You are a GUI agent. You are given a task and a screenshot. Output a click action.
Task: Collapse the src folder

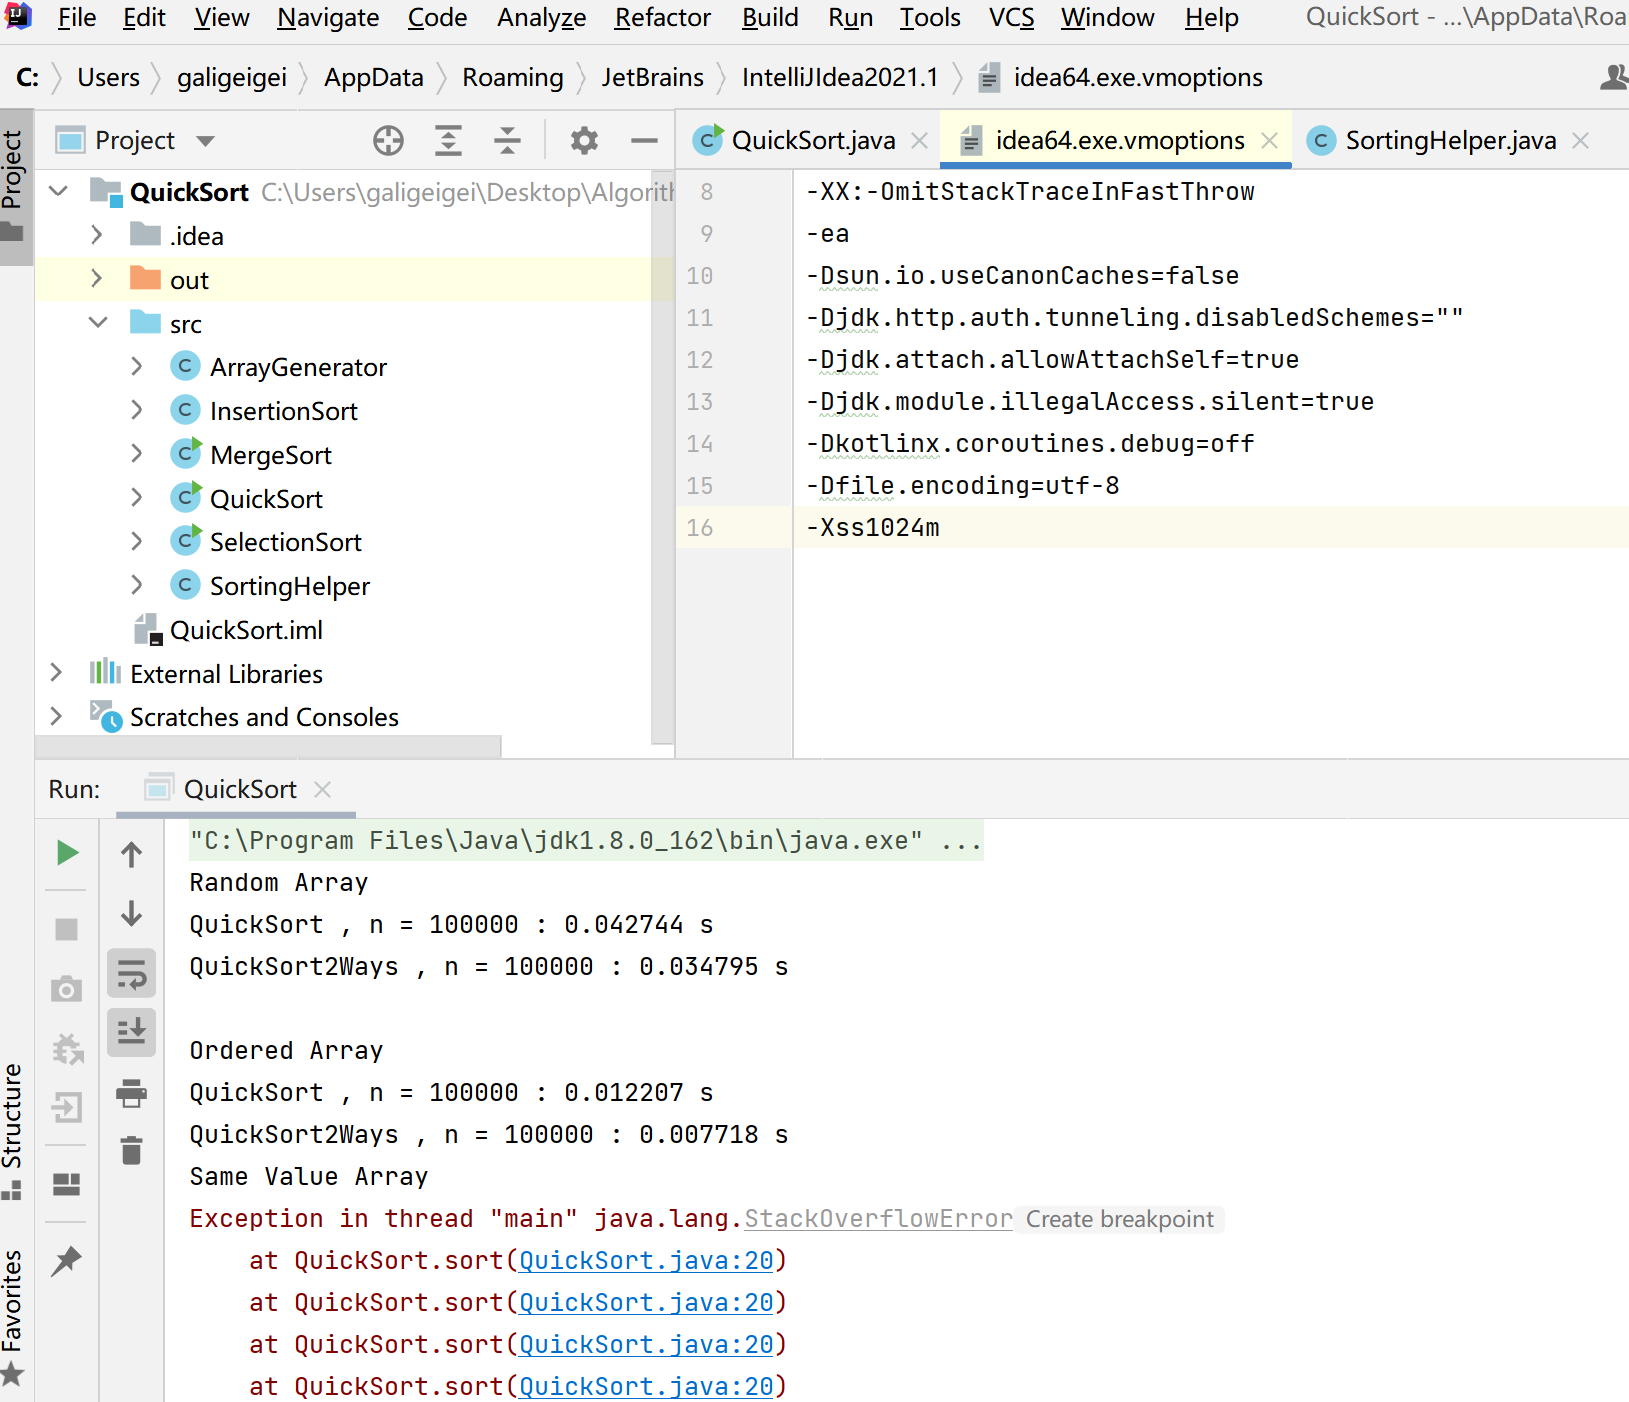[x=98, y=323]
